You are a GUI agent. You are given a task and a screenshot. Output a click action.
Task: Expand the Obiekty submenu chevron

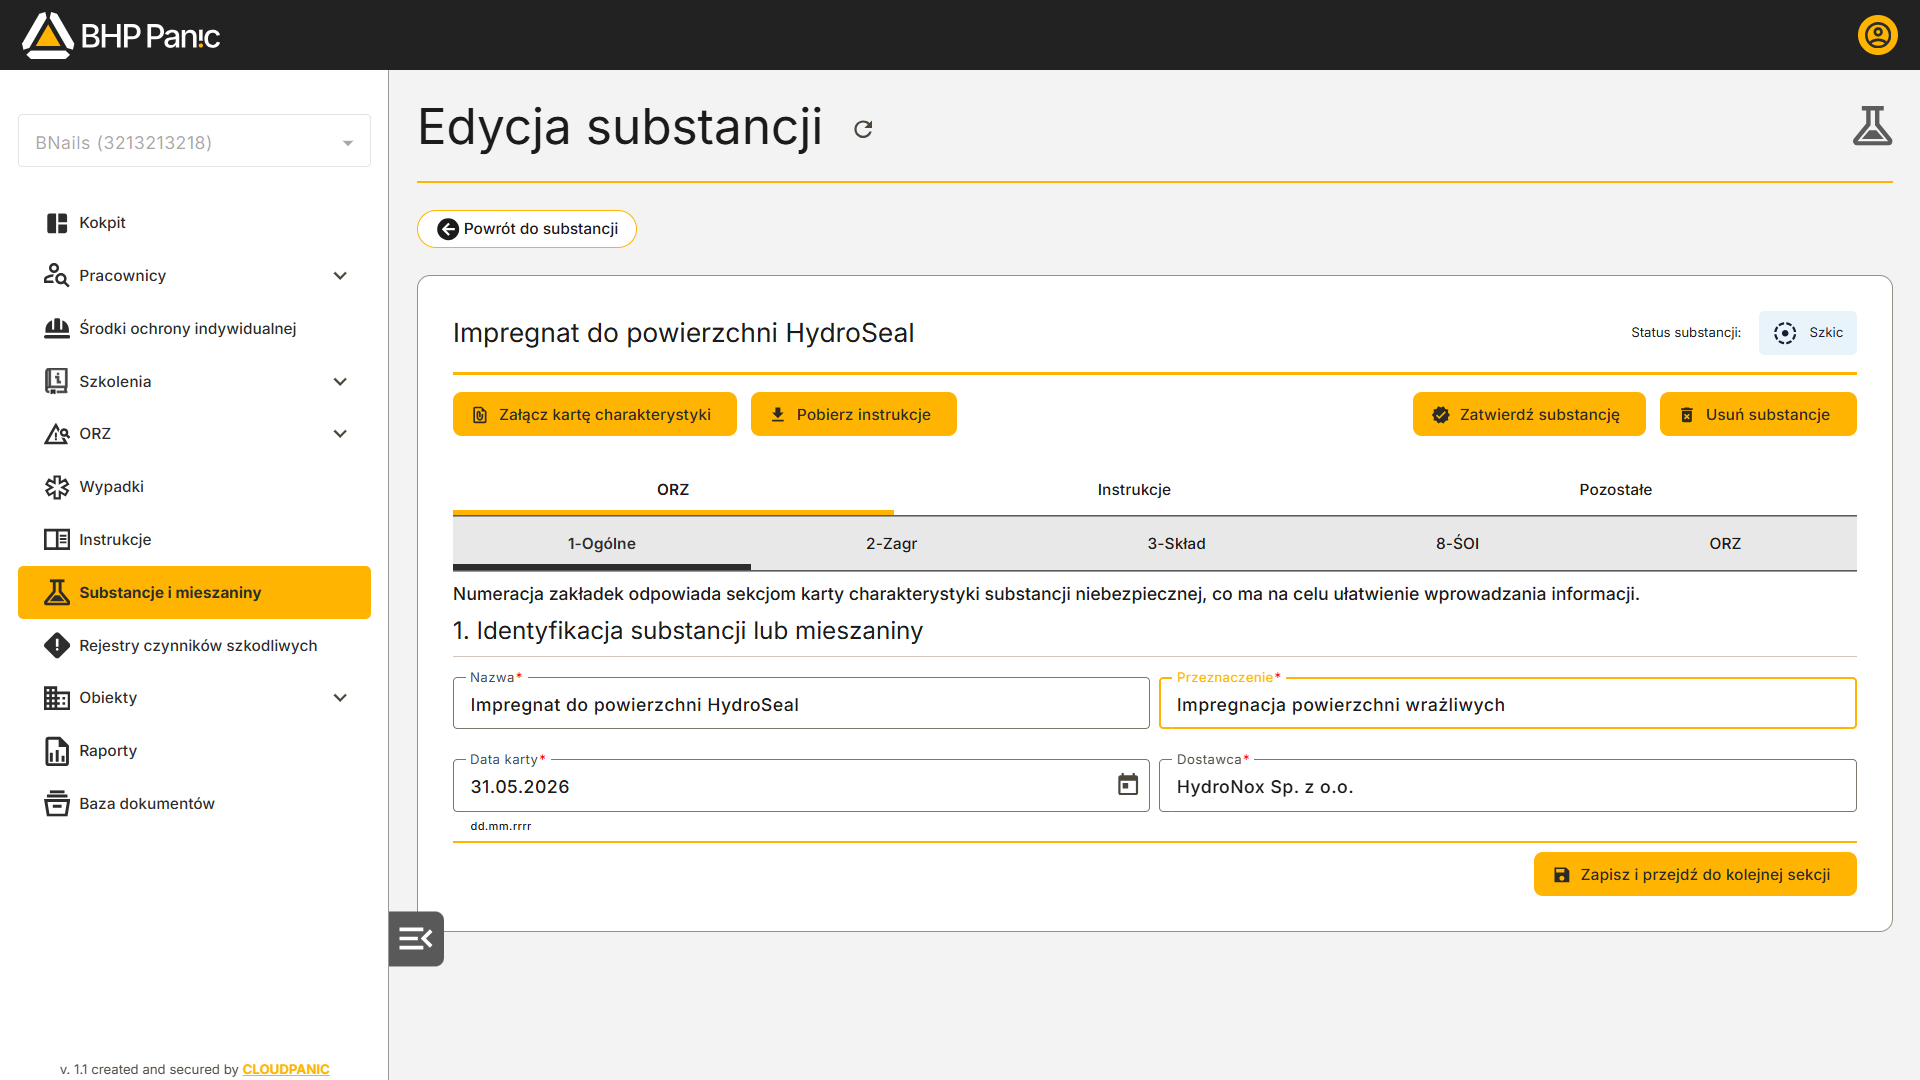pyautogui.click(x=340, y=698)
